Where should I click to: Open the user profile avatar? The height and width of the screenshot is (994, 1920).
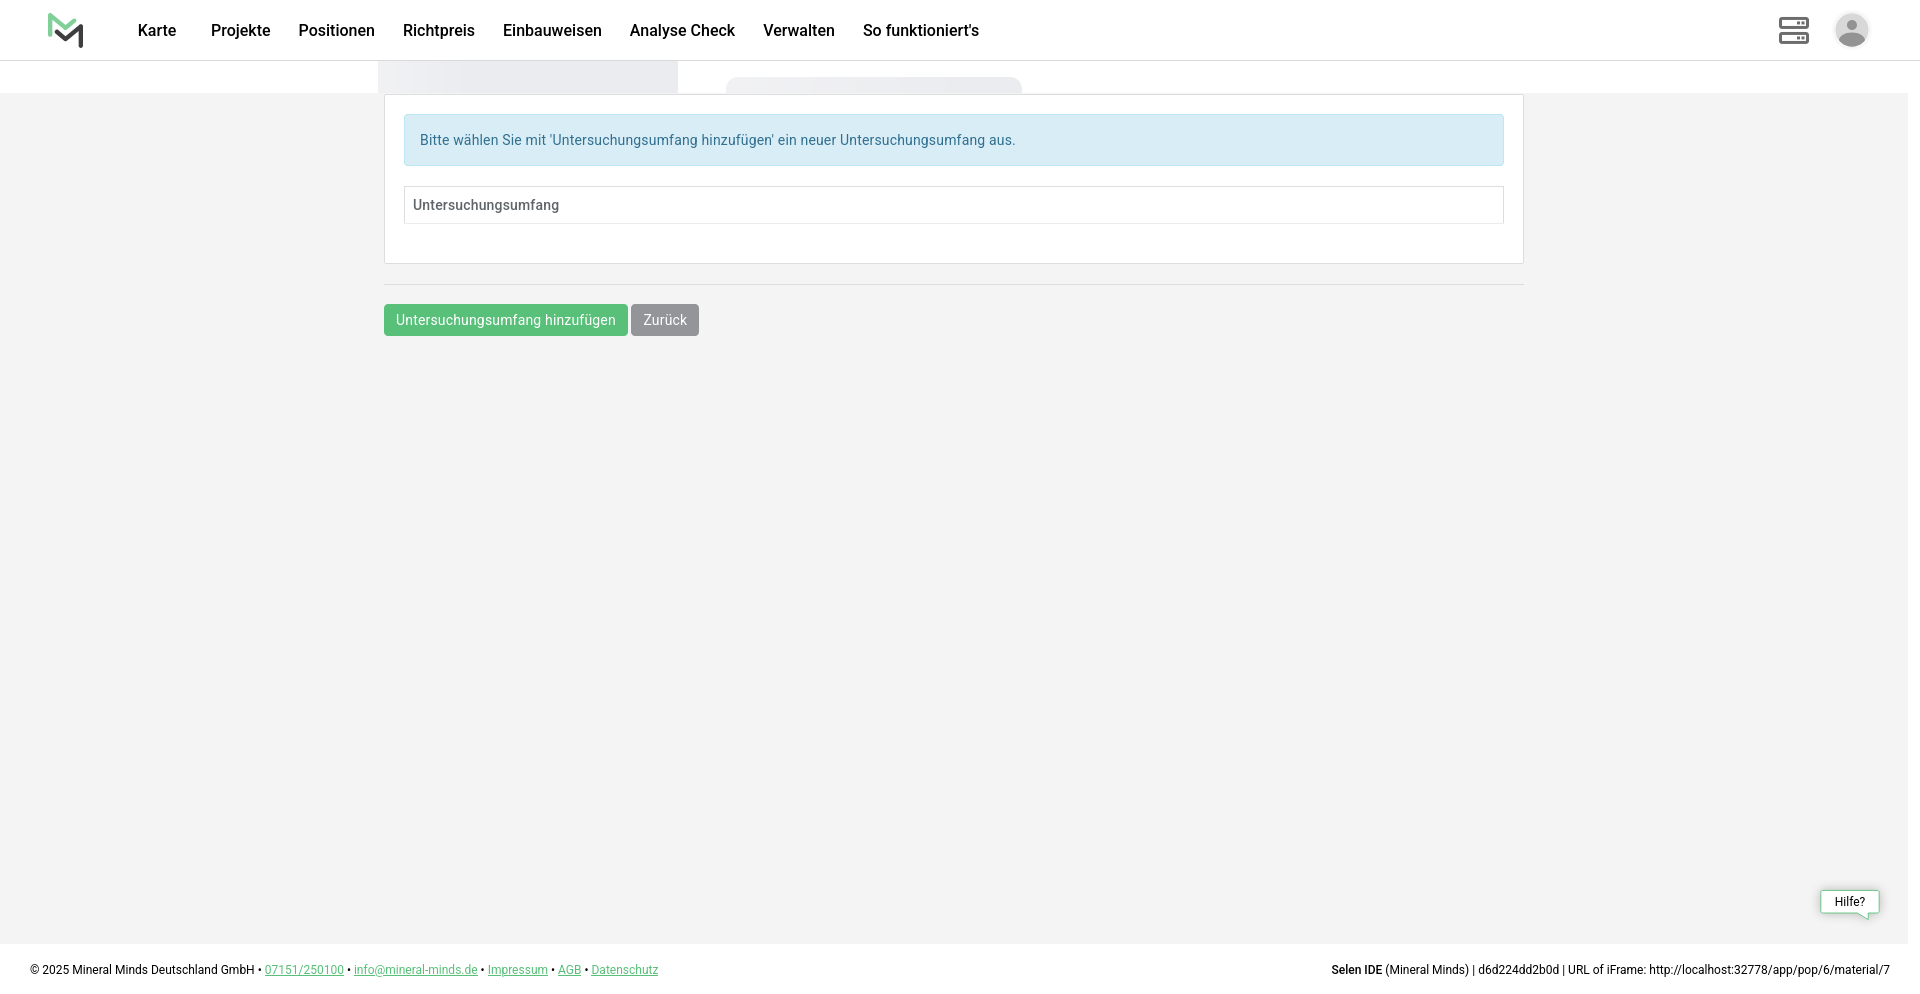[x=1851, y=30]
